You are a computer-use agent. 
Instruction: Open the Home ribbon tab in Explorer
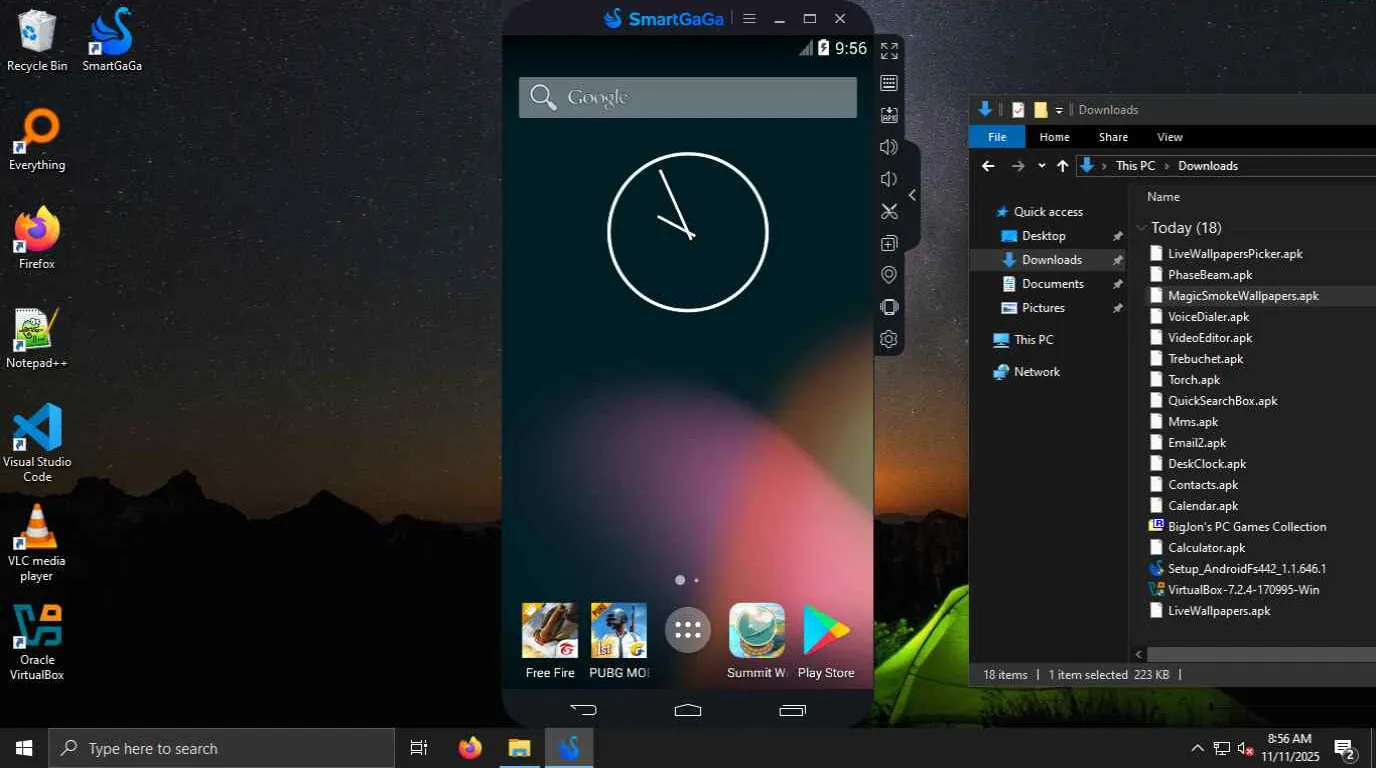pos(1054,137)
